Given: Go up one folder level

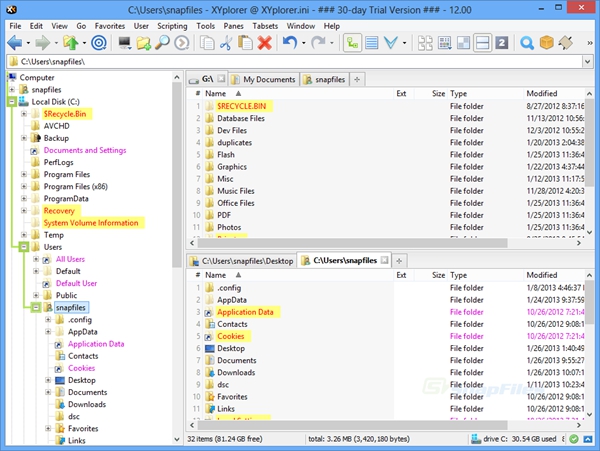Looking at the screenshot, I should click(71, 43).
